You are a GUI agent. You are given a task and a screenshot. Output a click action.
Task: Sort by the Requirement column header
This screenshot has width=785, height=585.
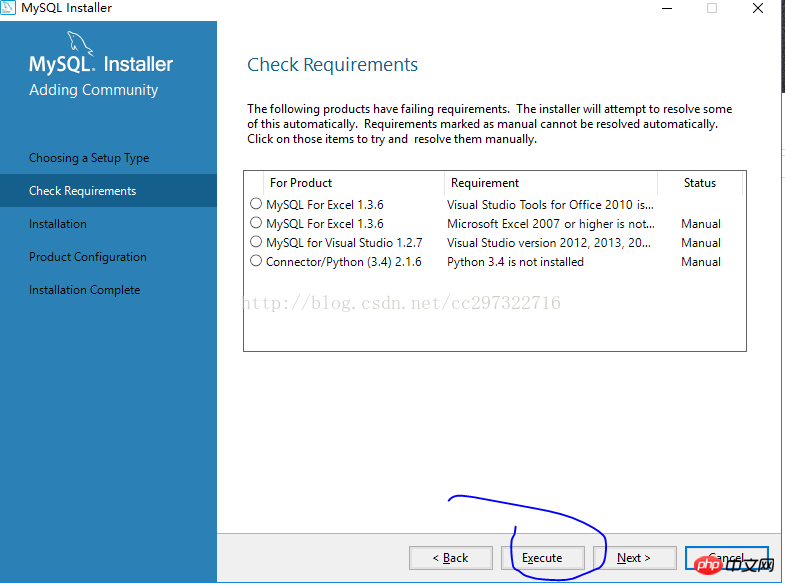pos(551,183)
